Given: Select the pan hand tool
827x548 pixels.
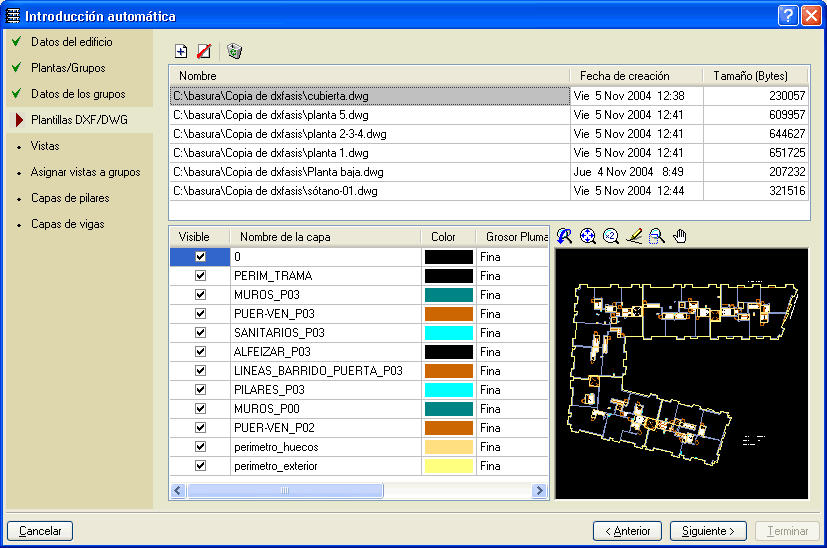Looking at the screenshot, I should click(x=680, y=236).
